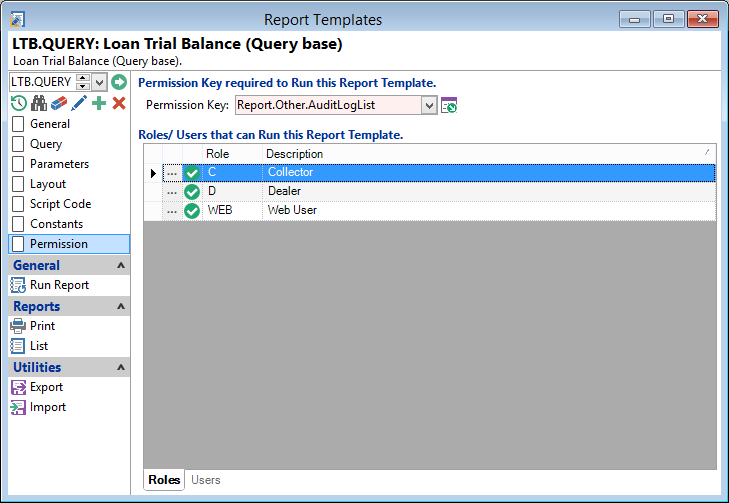
Task: Click the blue pencil edit icon
Action: 79,103
